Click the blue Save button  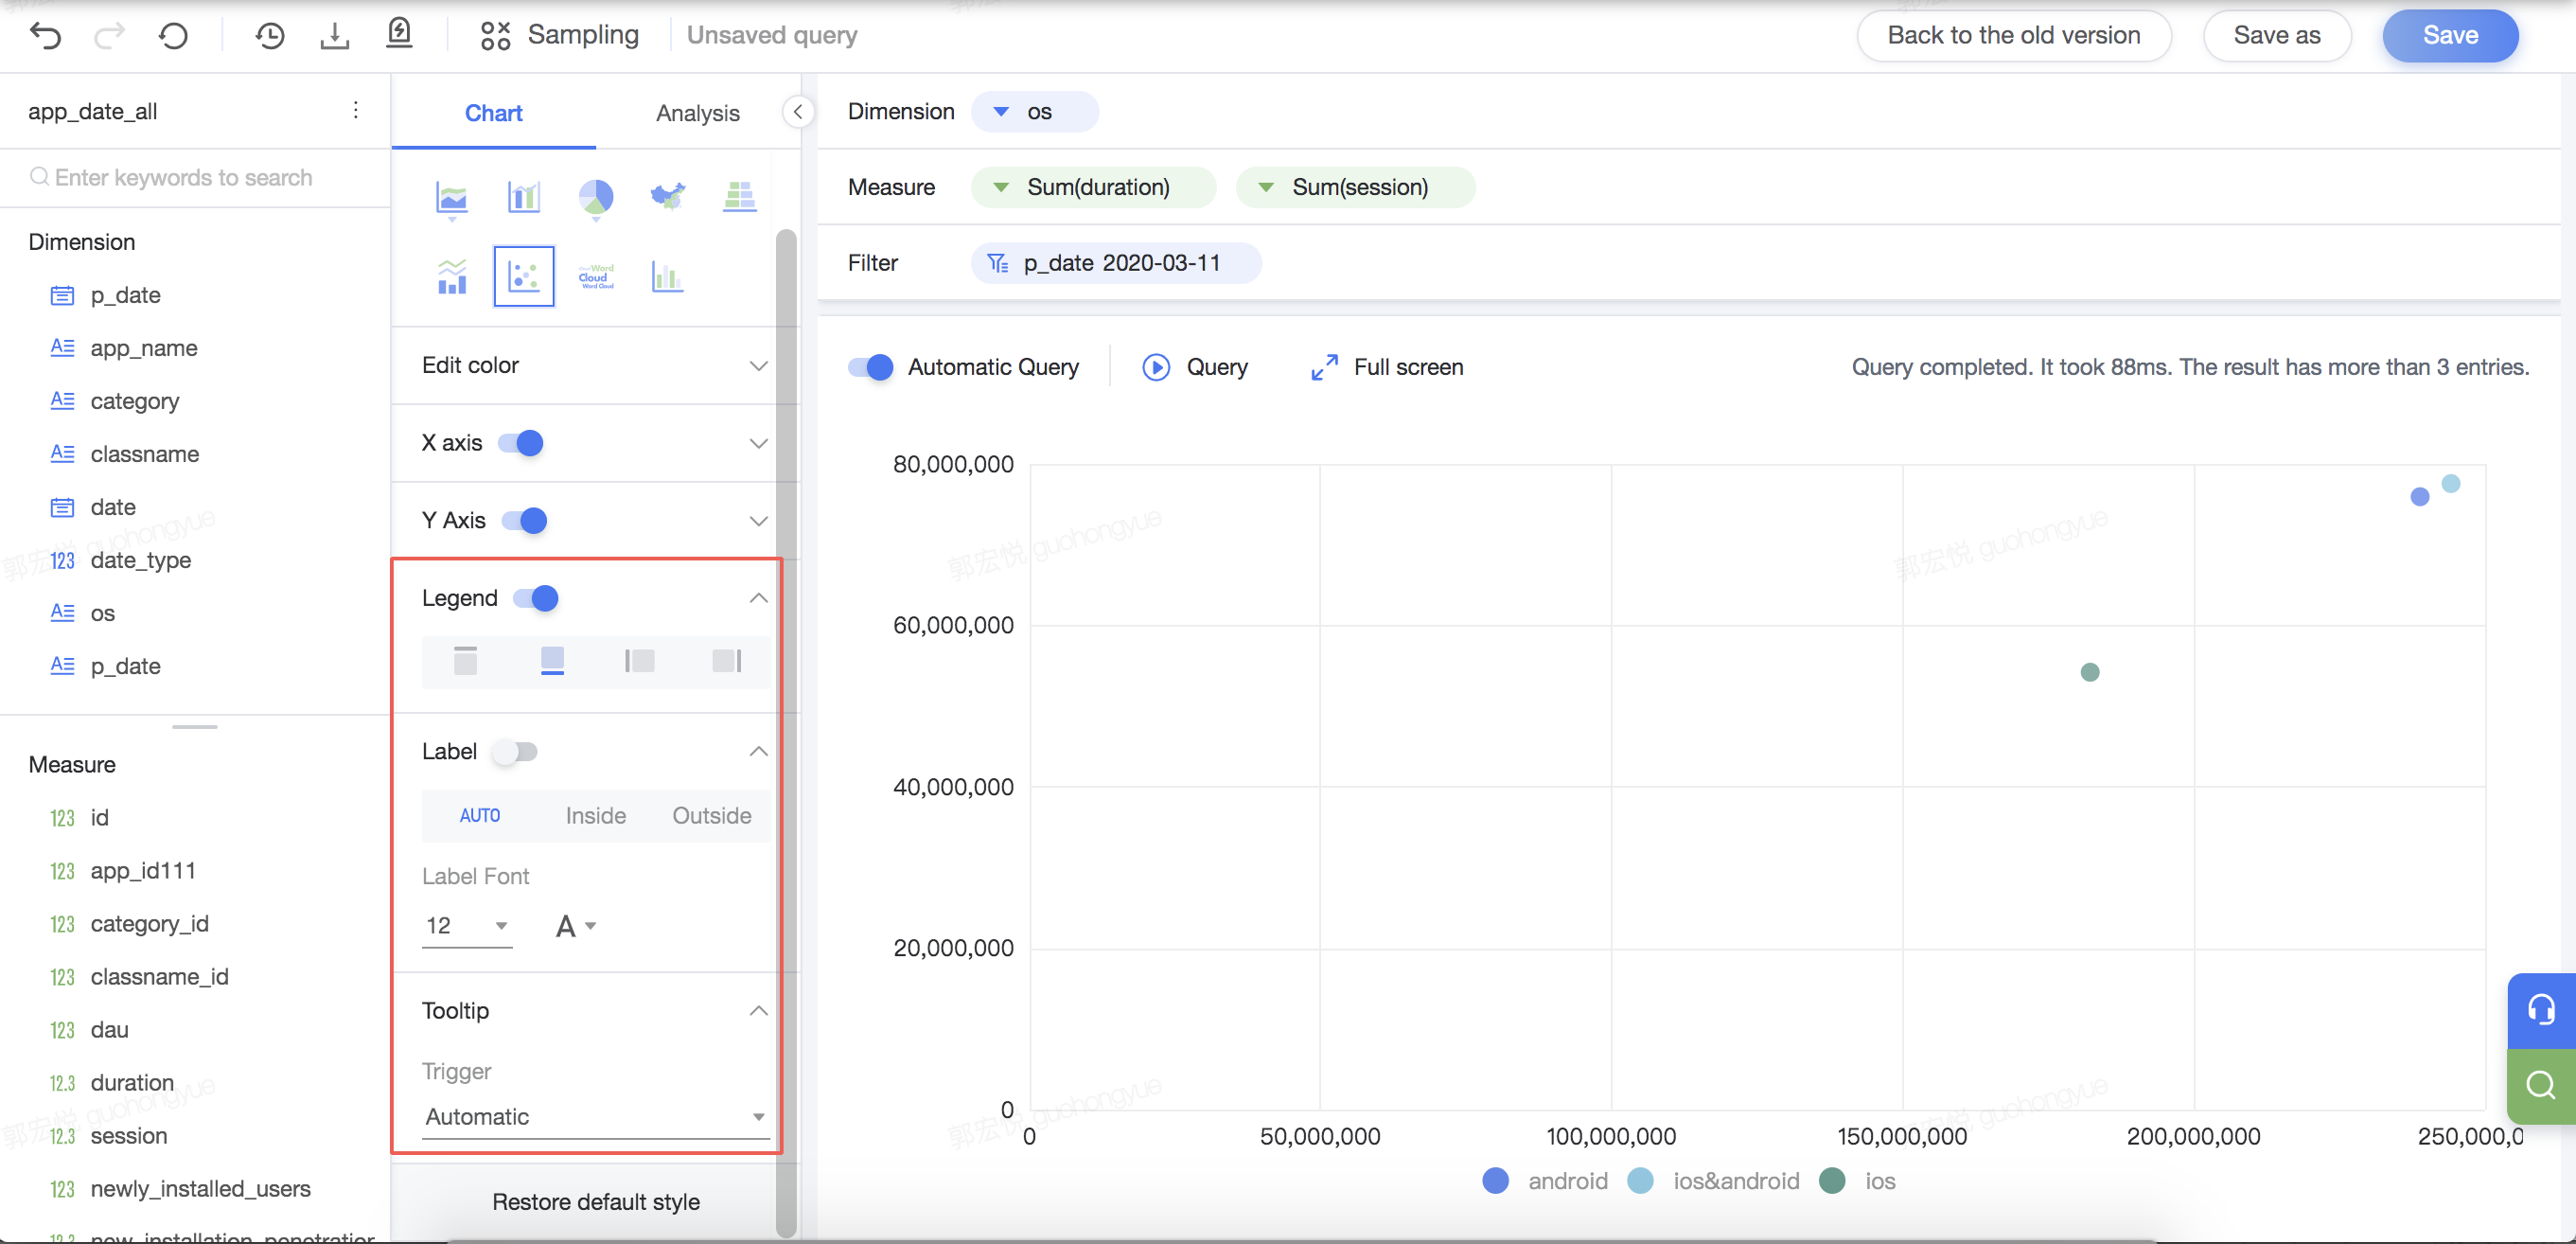(2450, 35)
